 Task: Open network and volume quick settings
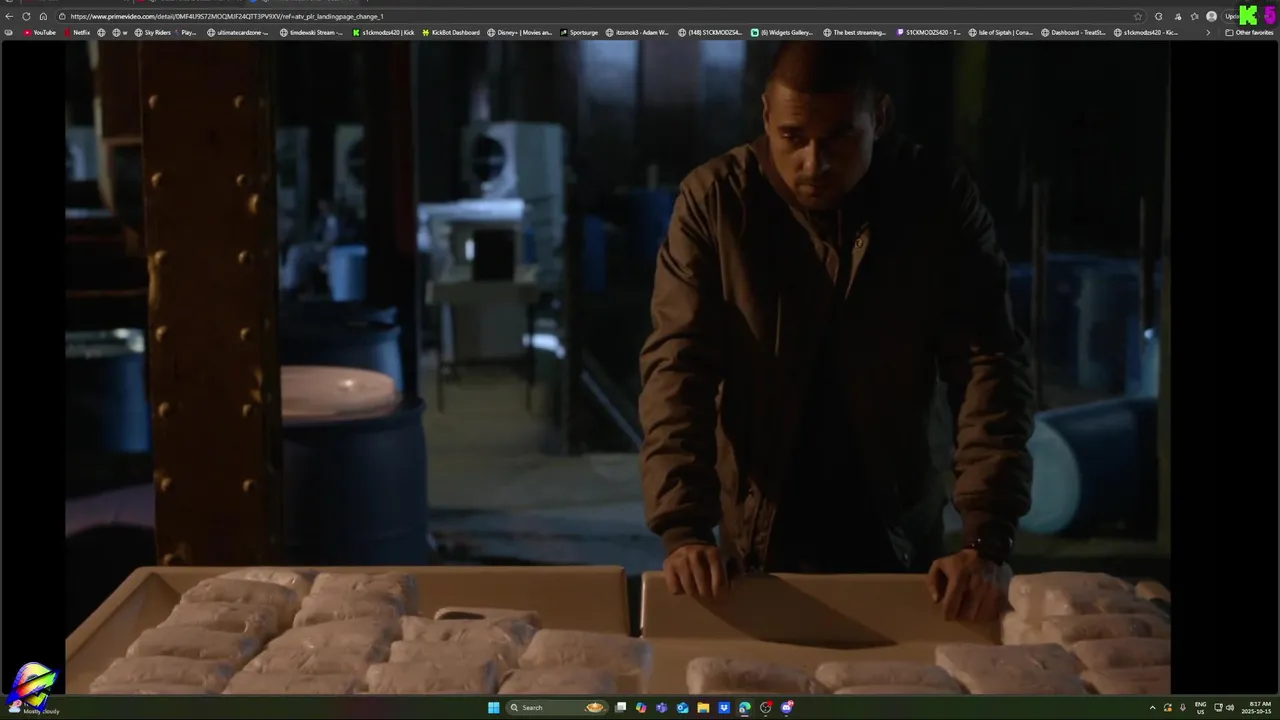pos(1224,707)
